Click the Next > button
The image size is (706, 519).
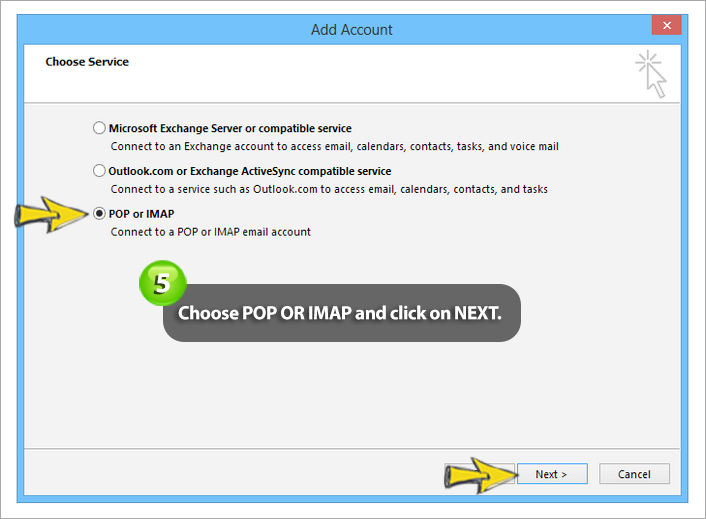coord(552,474)
